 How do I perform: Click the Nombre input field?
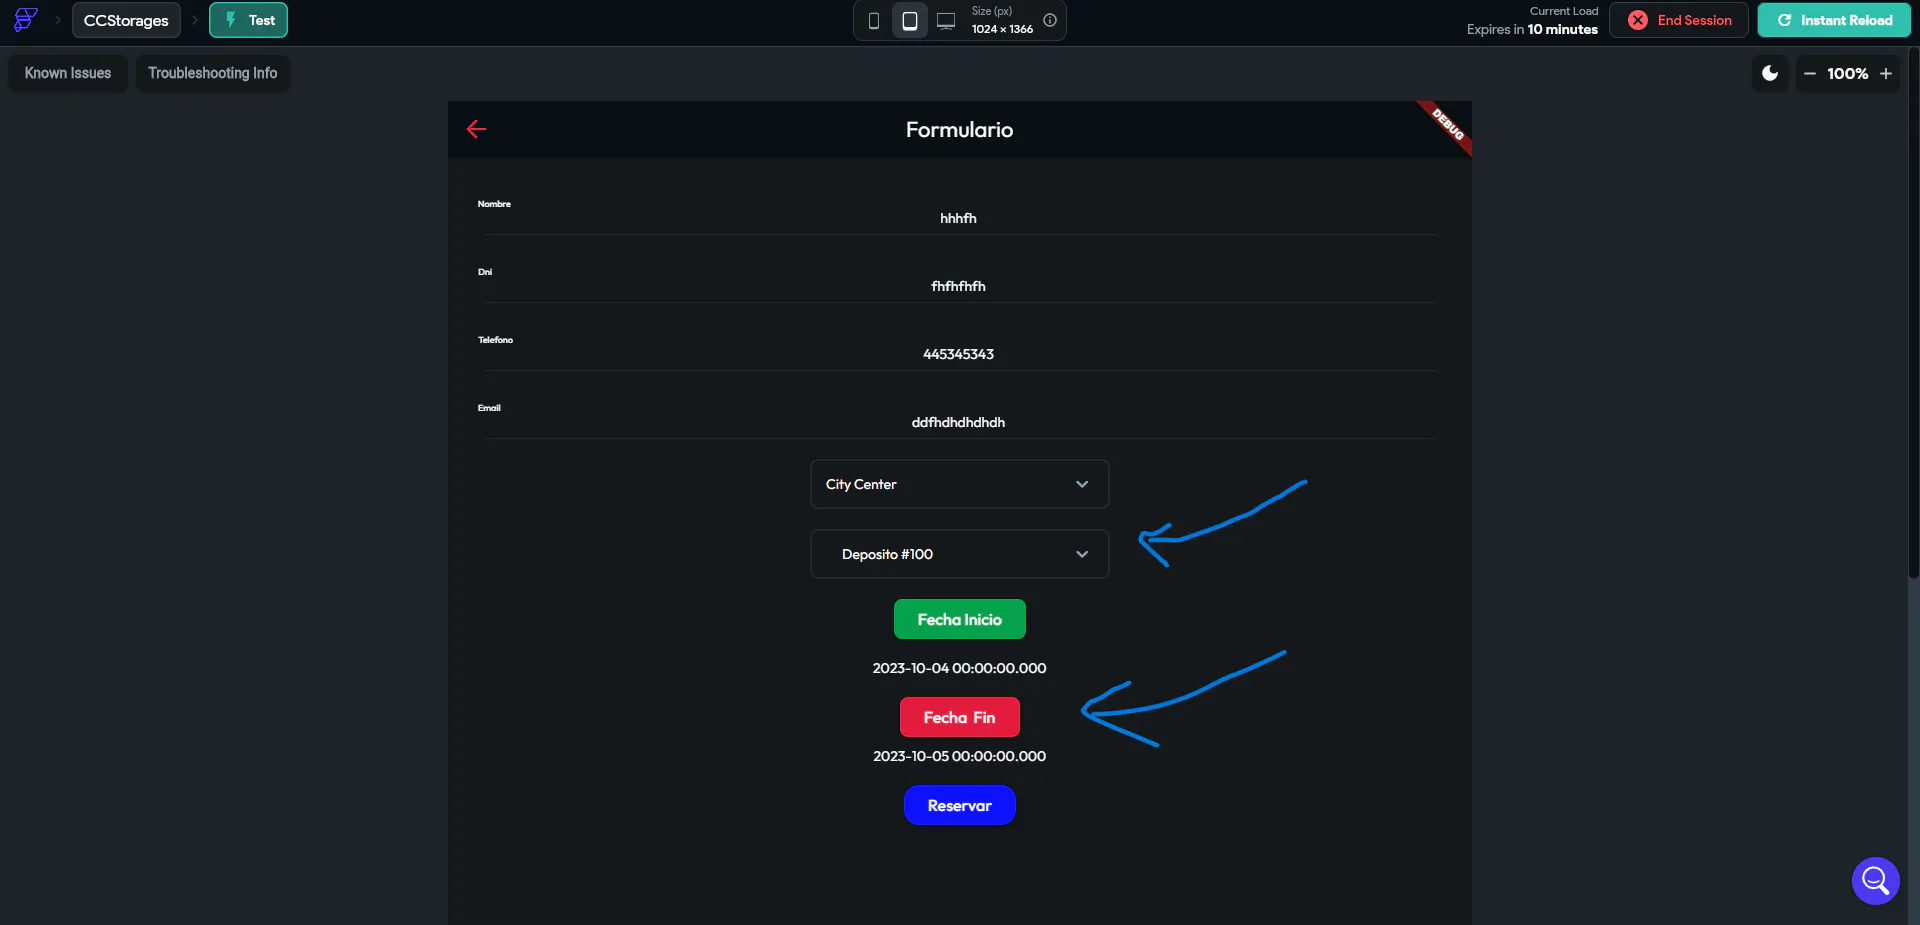[x=958, y=218]
